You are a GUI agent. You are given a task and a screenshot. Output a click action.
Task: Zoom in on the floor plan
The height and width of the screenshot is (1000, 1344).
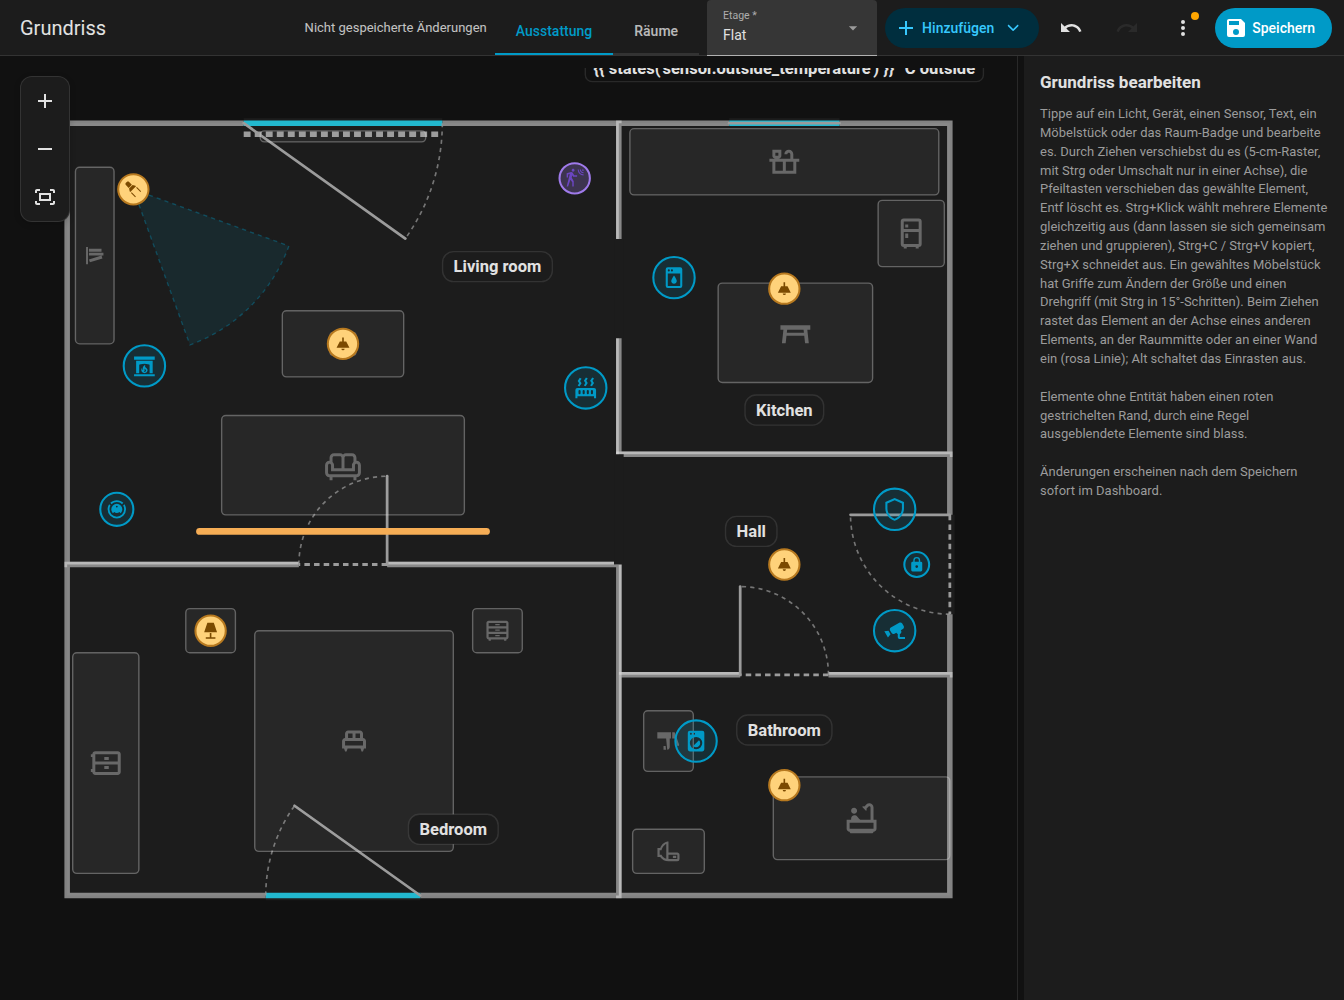tap(45, 101)
